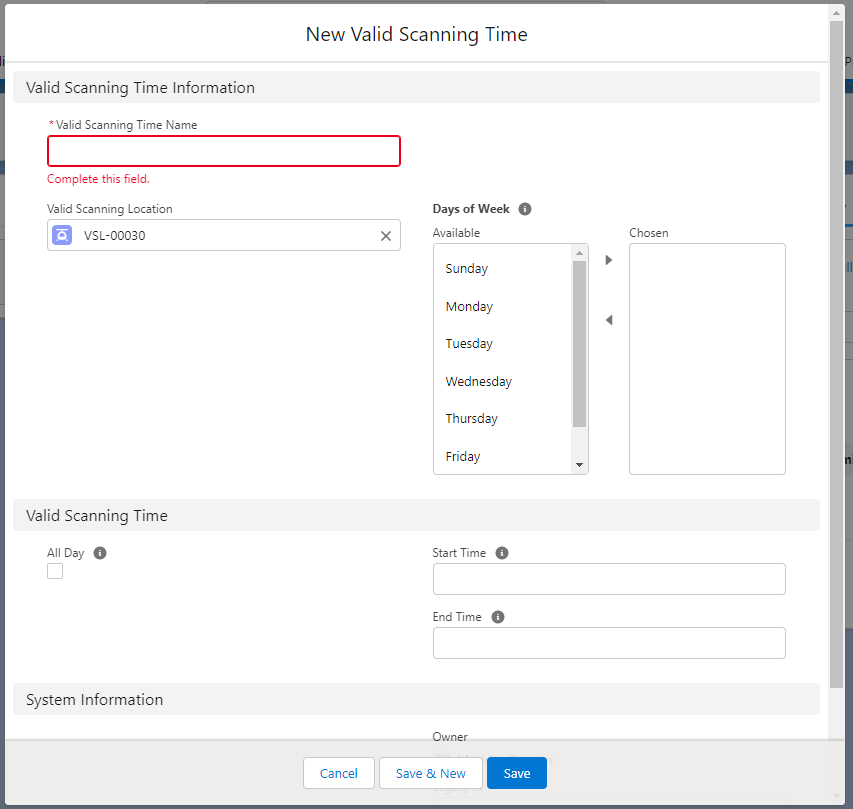Open the All Day info tooltip
The width and height of the screenshot is (853, 809).
pyautogui.click(x=98, y=552)
